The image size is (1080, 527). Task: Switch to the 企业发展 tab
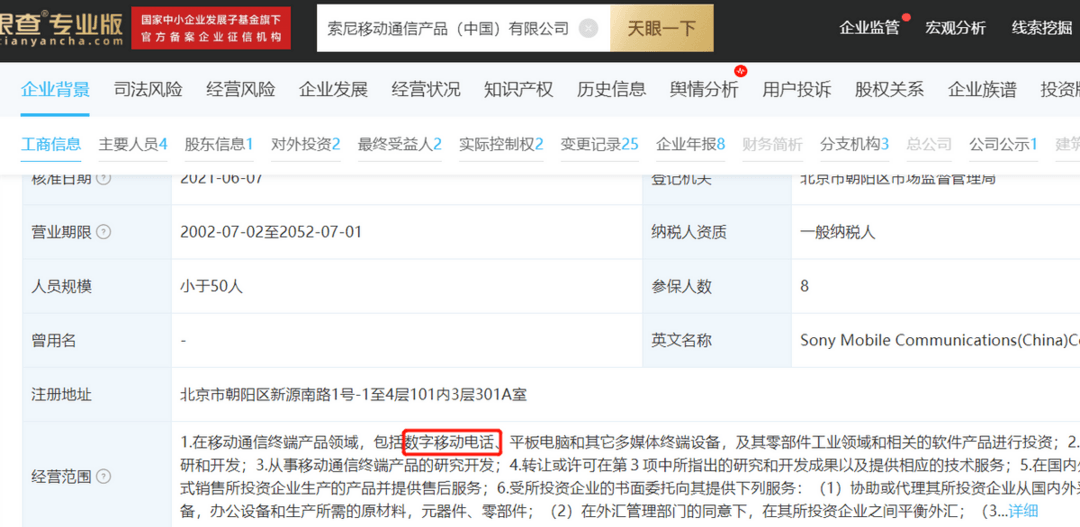click(333, 90)
